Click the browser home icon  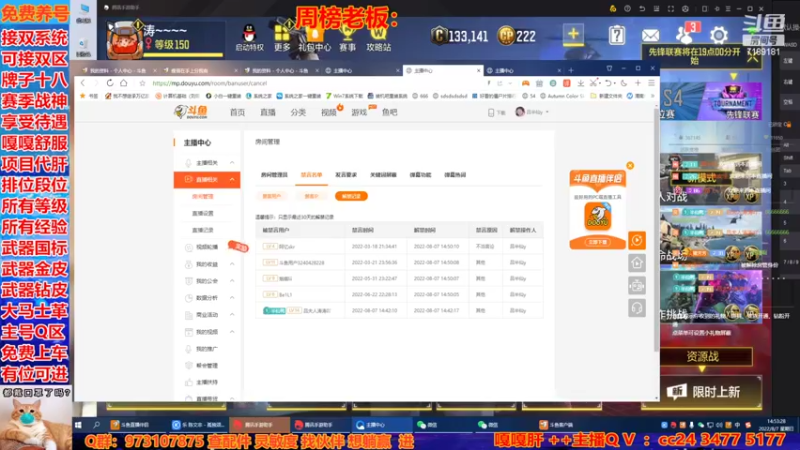123,83
